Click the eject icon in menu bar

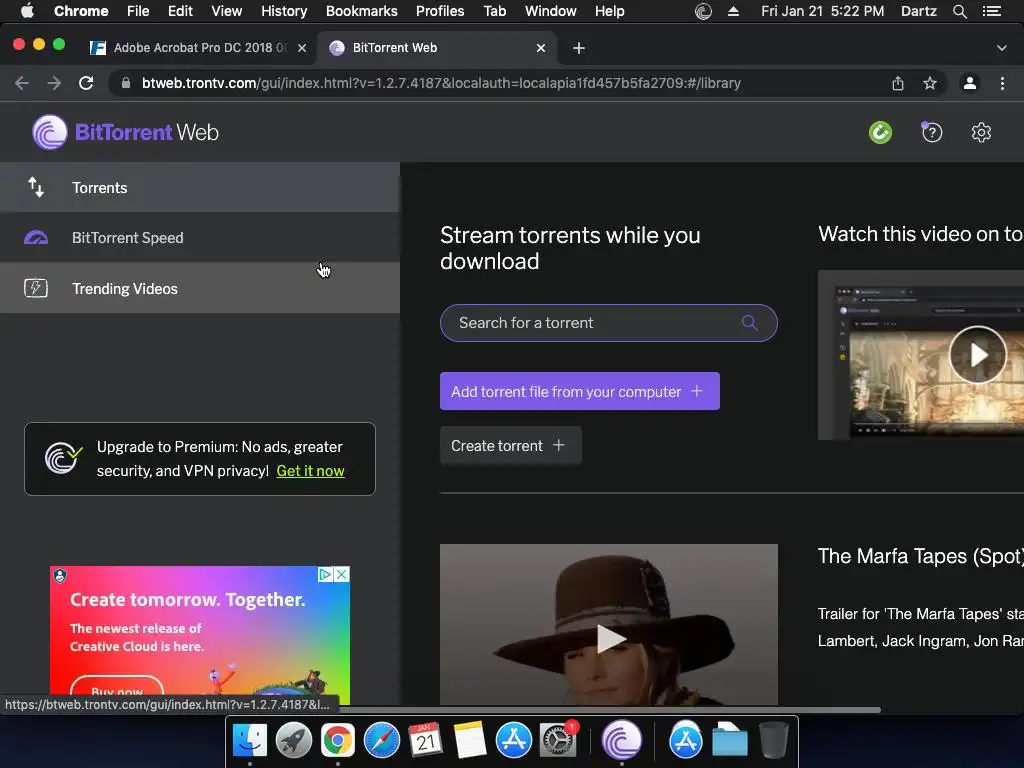click(x=733, y=11)
